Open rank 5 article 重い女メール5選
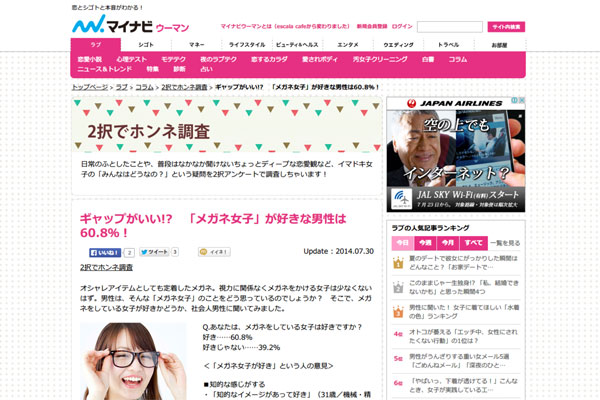600x400 pixels. pyautogui.click(x=459, y=361)
